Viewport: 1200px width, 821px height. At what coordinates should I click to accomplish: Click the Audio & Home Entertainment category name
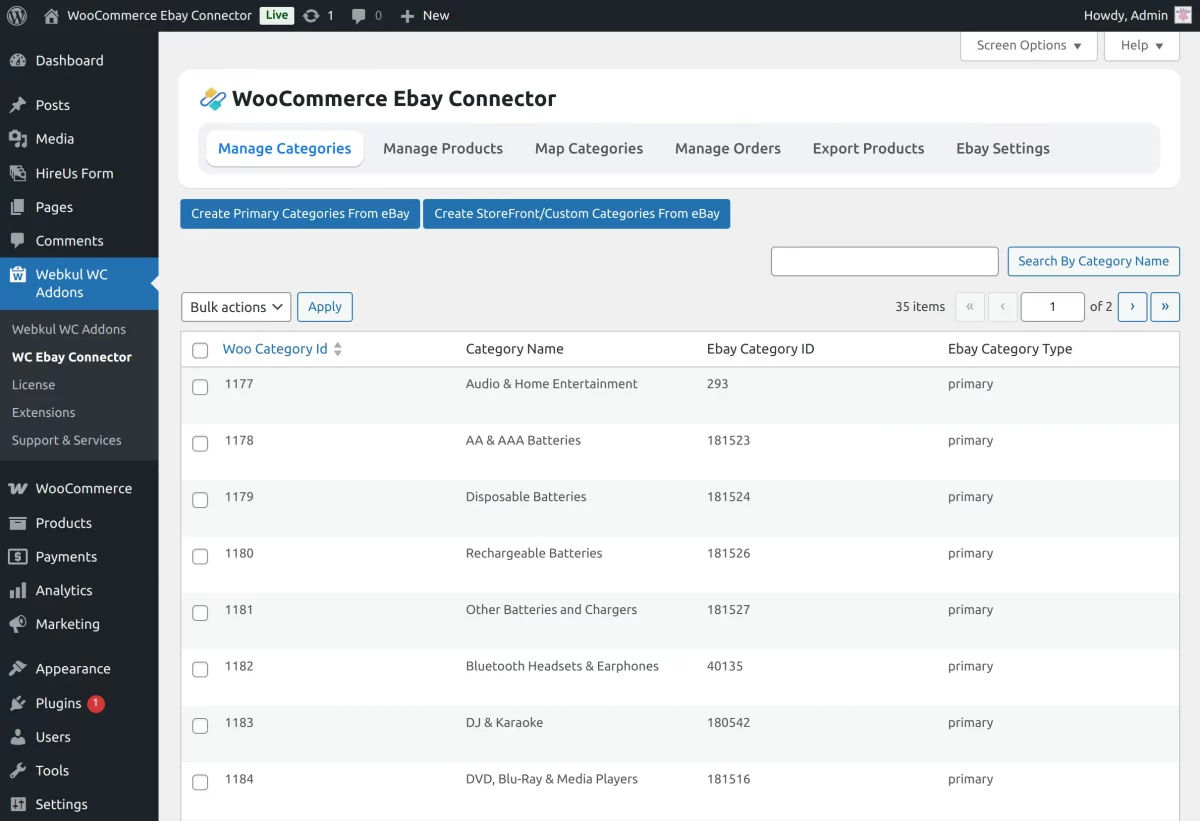tap(552, 384)
